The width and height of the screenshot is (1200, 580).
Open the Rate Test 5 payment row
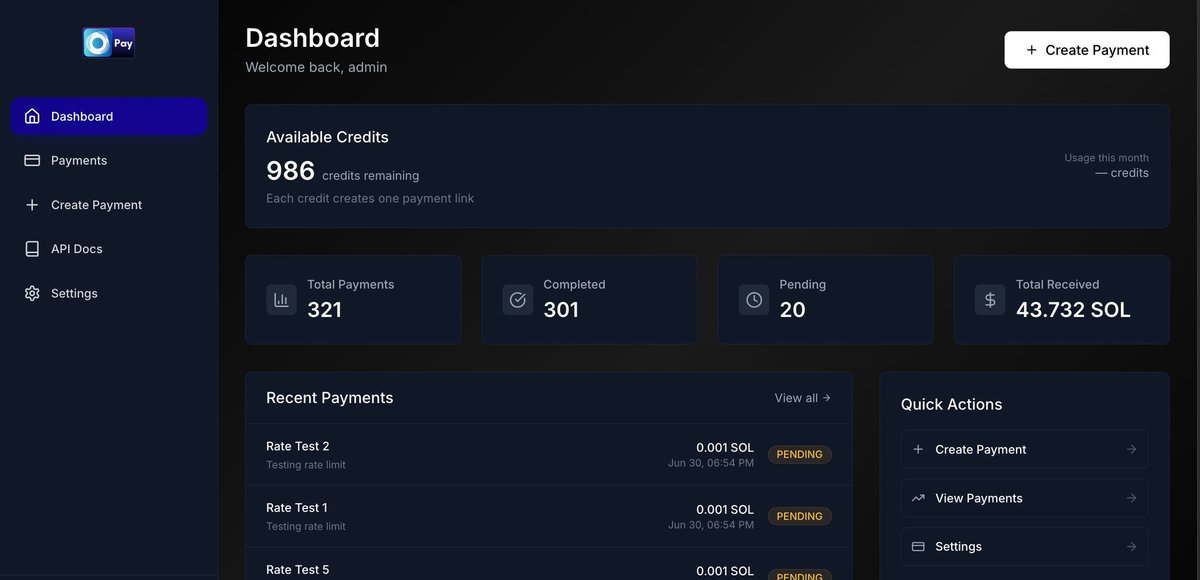(x=549, y=564)
